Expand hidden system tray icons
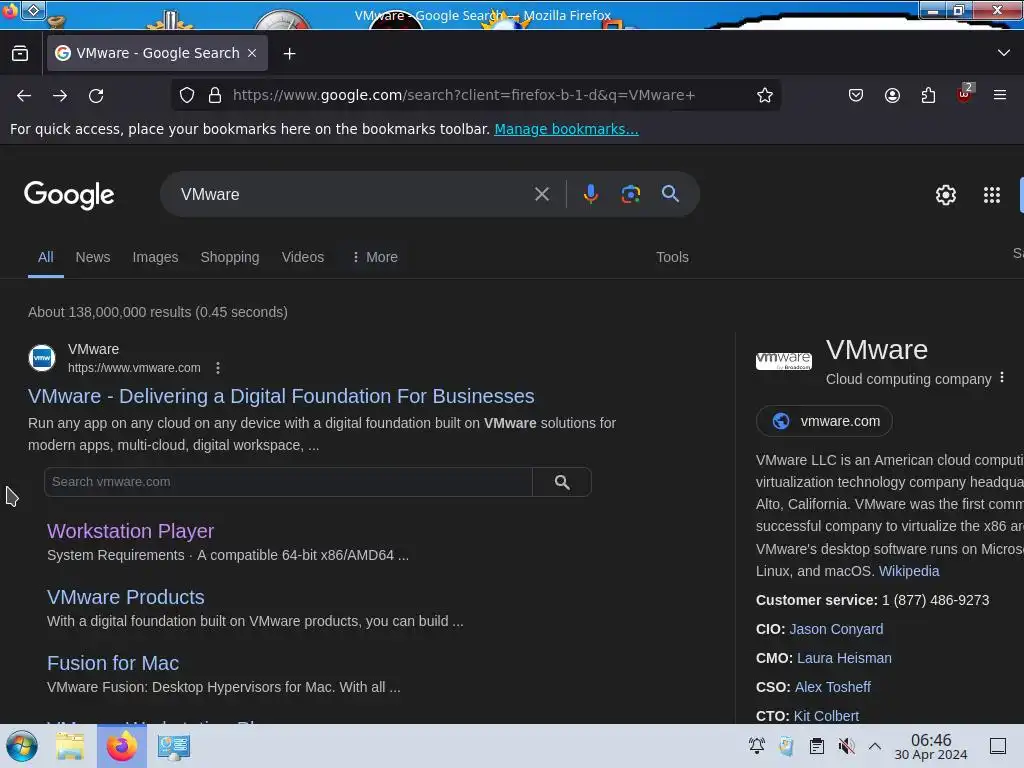1024x768 pixels. (x=875, y=746)
